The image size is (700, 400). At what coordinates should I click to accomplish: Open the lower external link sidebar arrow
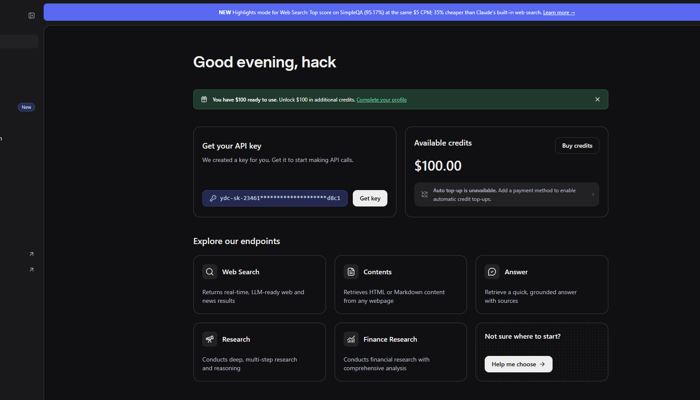(31, 270)
